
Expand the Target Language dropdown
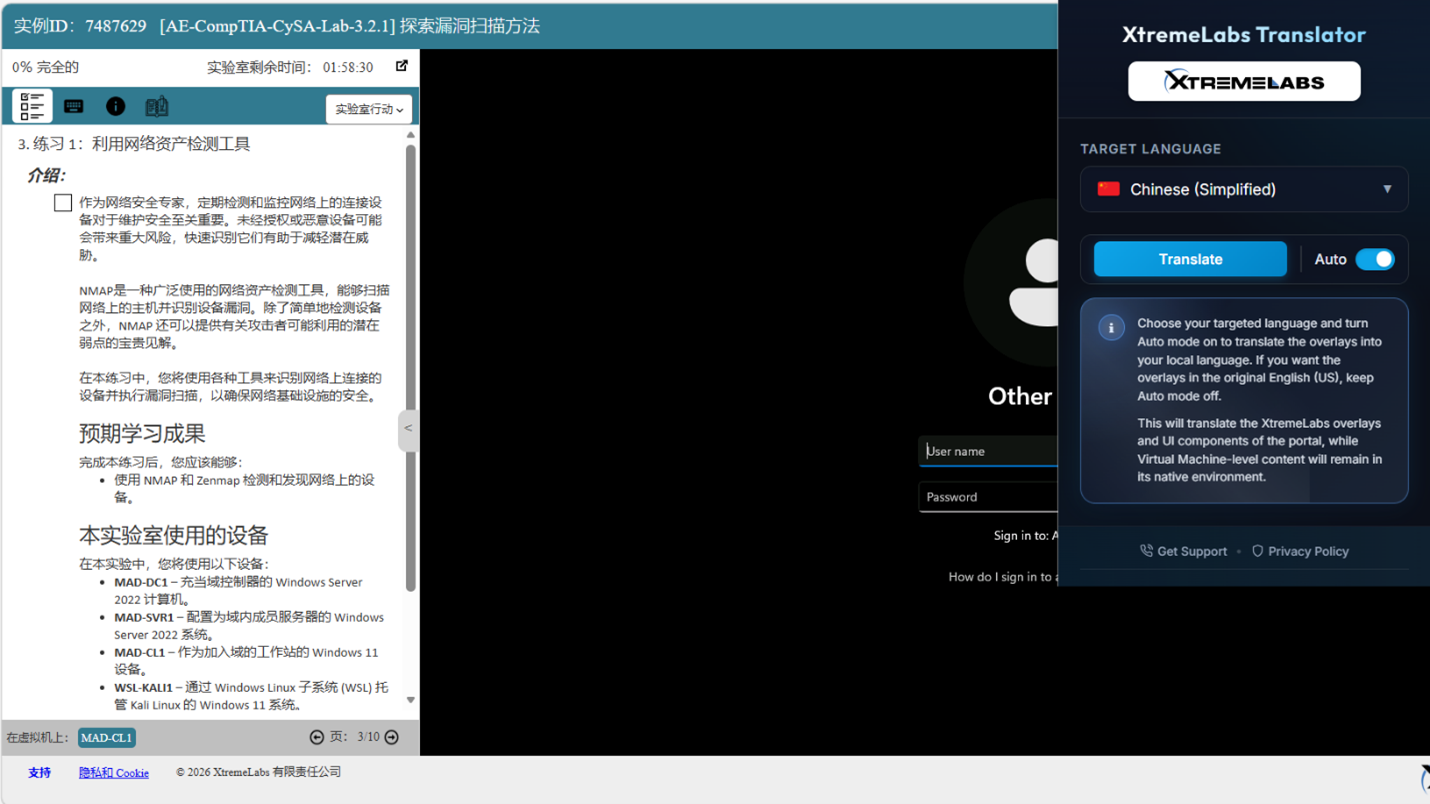point(1244,189)
